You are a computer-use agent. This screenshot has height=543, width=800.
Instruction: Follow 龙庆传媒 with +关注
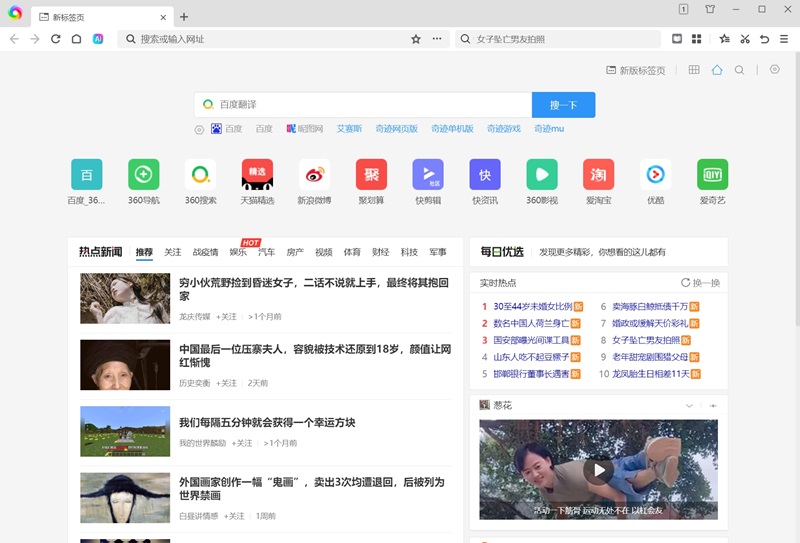(226, 317)
